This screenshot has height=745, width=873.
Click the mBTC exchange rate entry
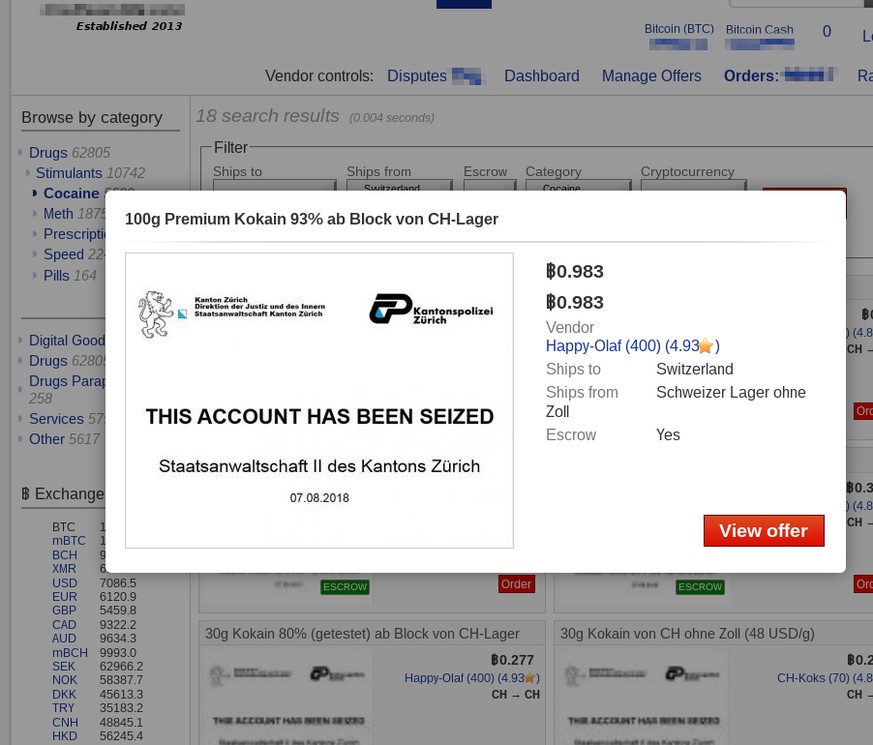[69, 541]
